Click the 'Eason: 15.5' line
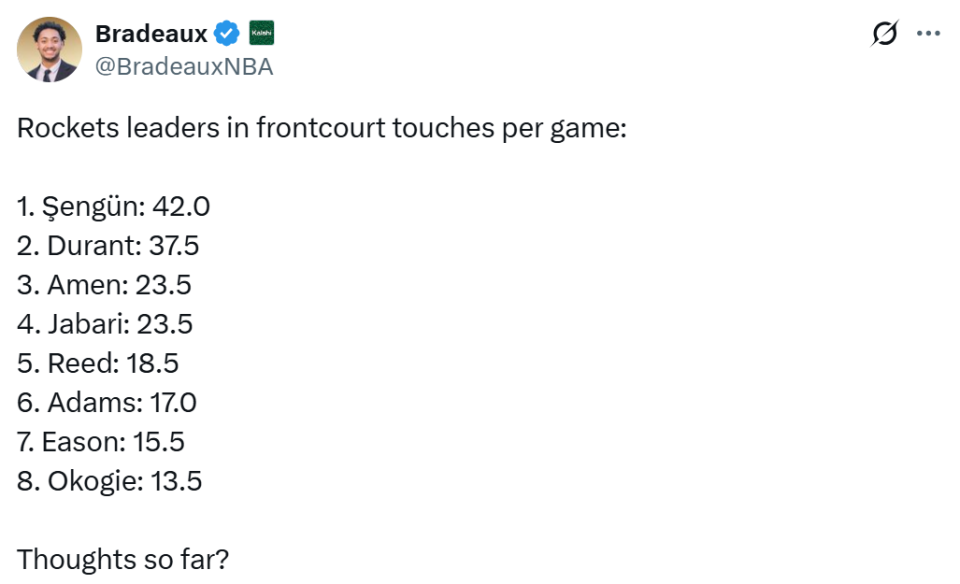Screen dimensions: 960x584 [x=101, y=441]
